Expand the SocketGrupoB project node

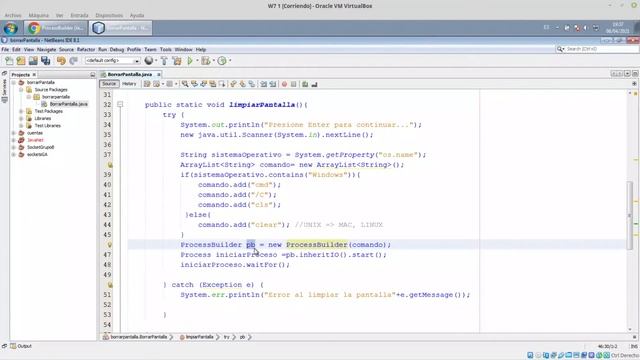coord(13,147)
